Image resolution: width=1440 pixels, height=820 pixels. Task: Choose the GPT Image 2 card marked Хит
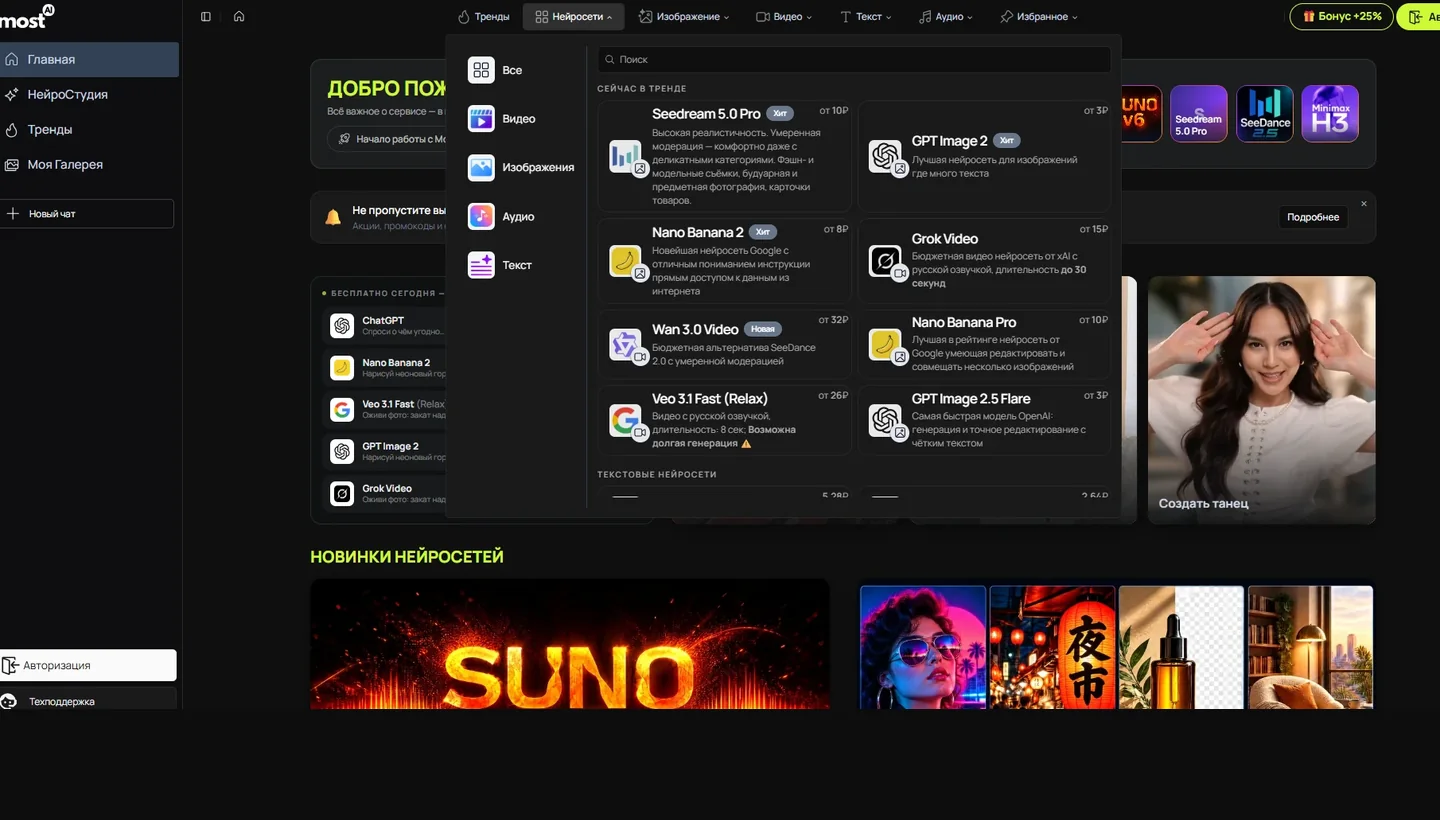984,155
